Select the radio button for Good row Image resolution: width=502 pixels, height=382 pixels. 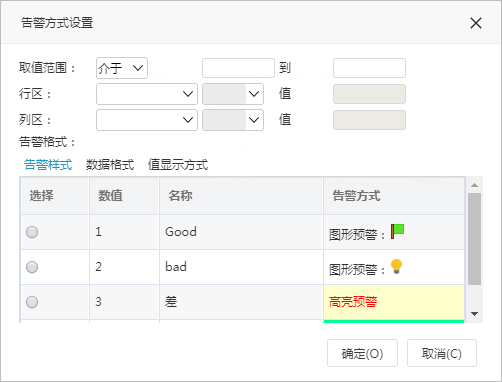[x=32, y=232]
